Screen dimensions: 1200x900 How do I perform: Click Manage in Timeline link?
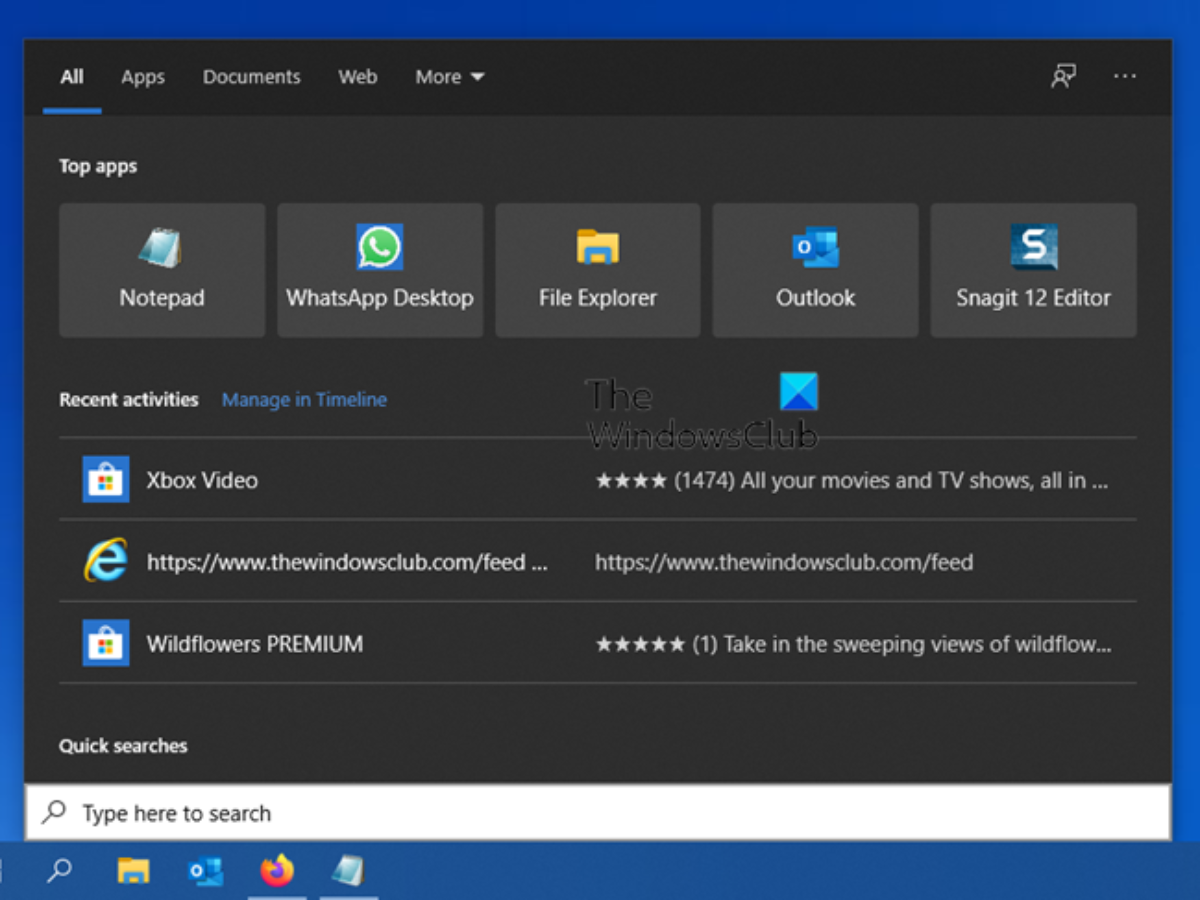[304, 400]
